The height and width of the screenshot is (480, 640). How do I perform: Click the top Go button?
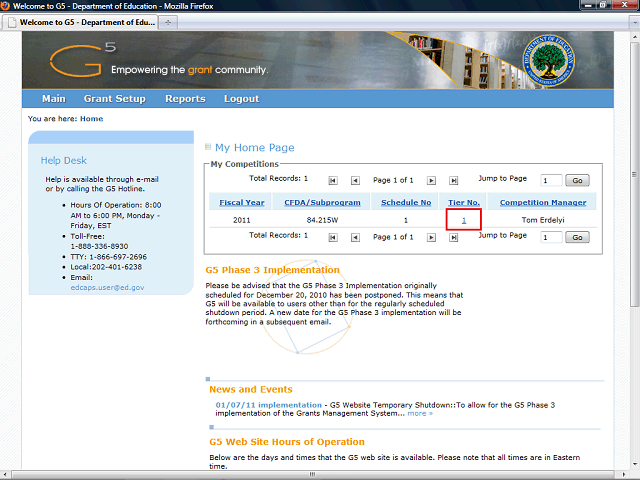coord(577,180)
